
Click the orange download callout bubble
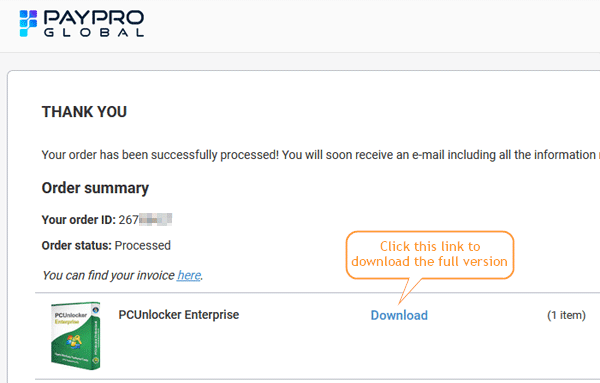tap(430, 254)
